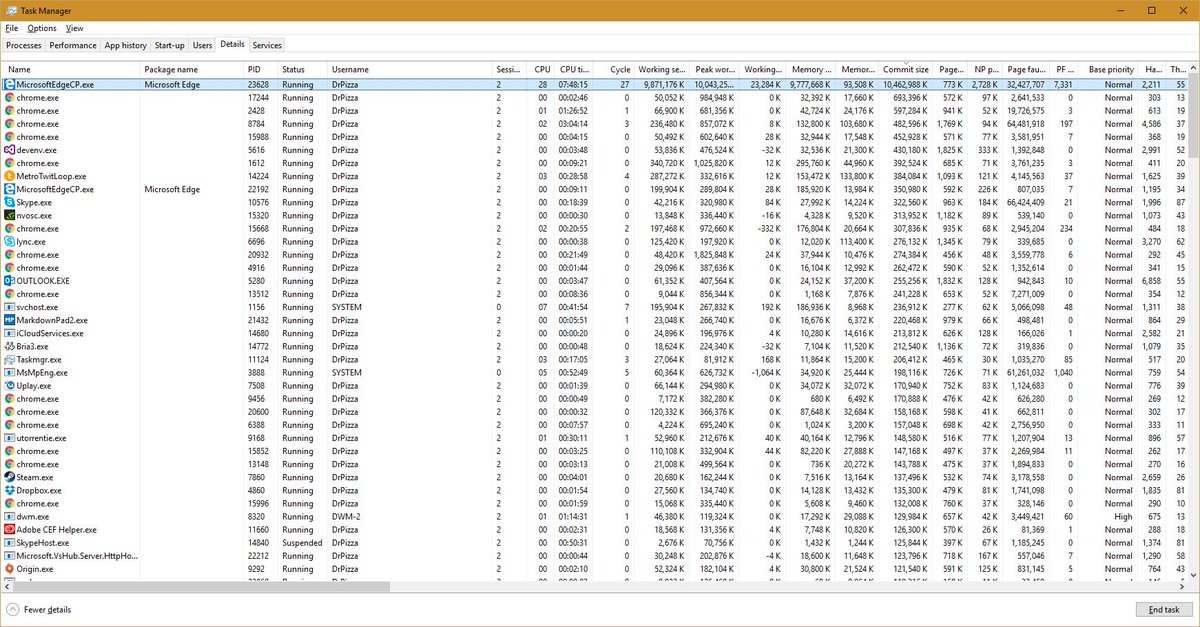Click the lync.exe process icon
The image size is (1200, 627).
click(9, 241)
